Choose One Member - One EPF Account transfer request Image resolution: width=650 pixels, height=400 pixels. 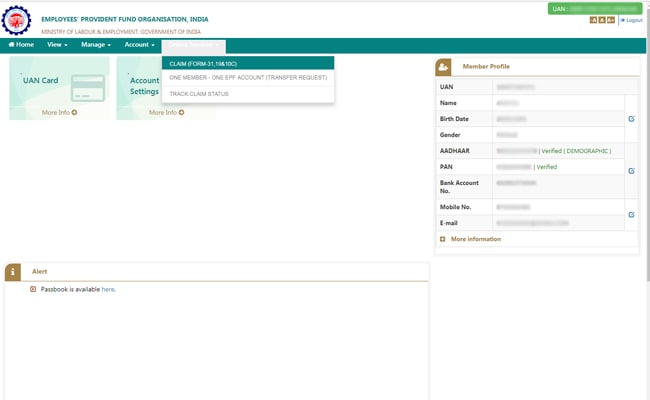click(x=248, y=77)
